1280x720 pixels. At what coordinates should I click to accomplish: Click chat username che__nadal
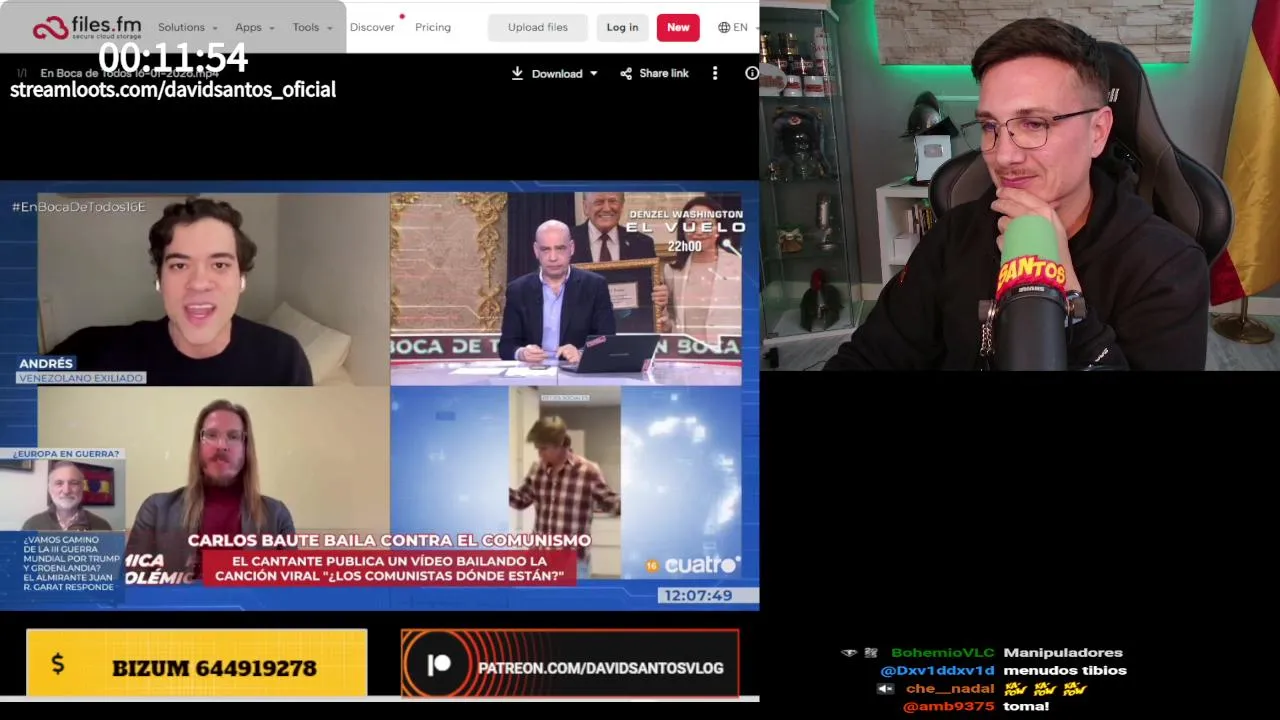pos(951,688)
